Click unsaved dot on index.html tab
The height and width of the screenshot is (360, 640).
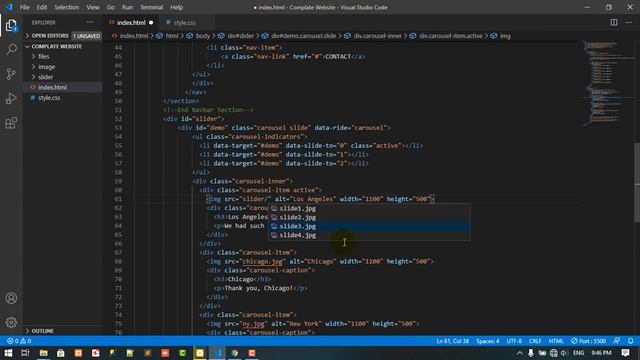click(x=151, y=22)
